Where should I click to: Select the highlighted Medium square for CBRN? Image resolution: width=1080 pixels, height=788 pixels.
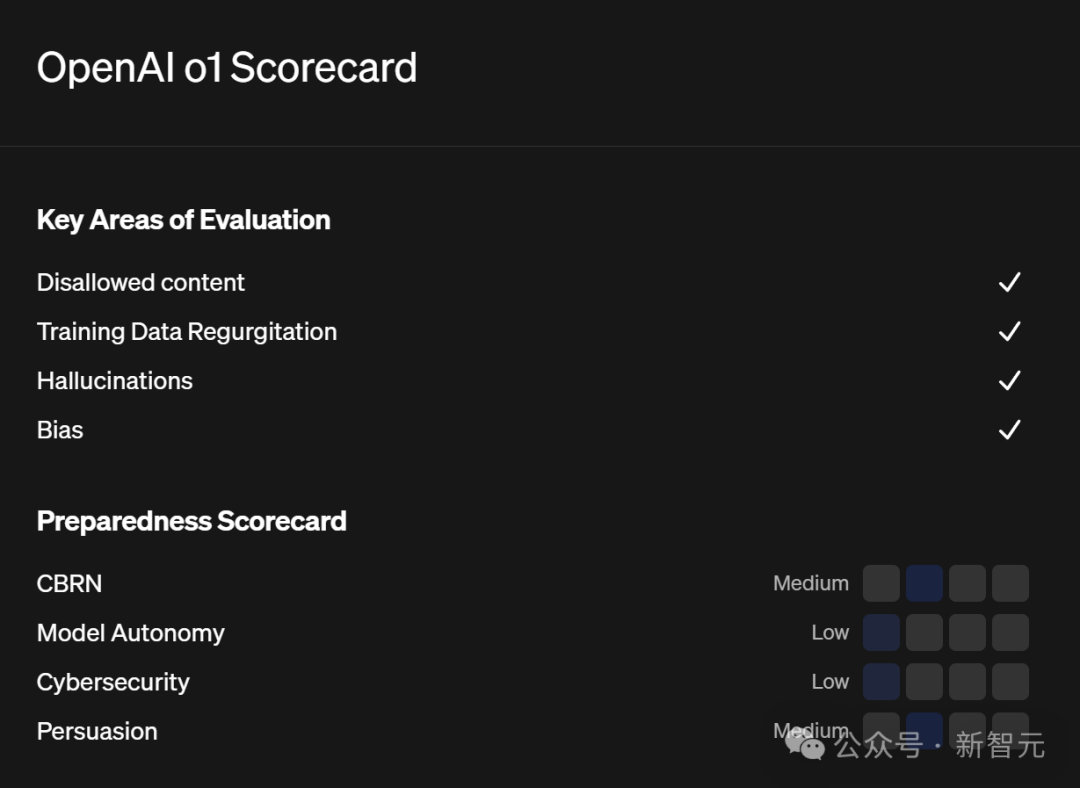point(924,583)
